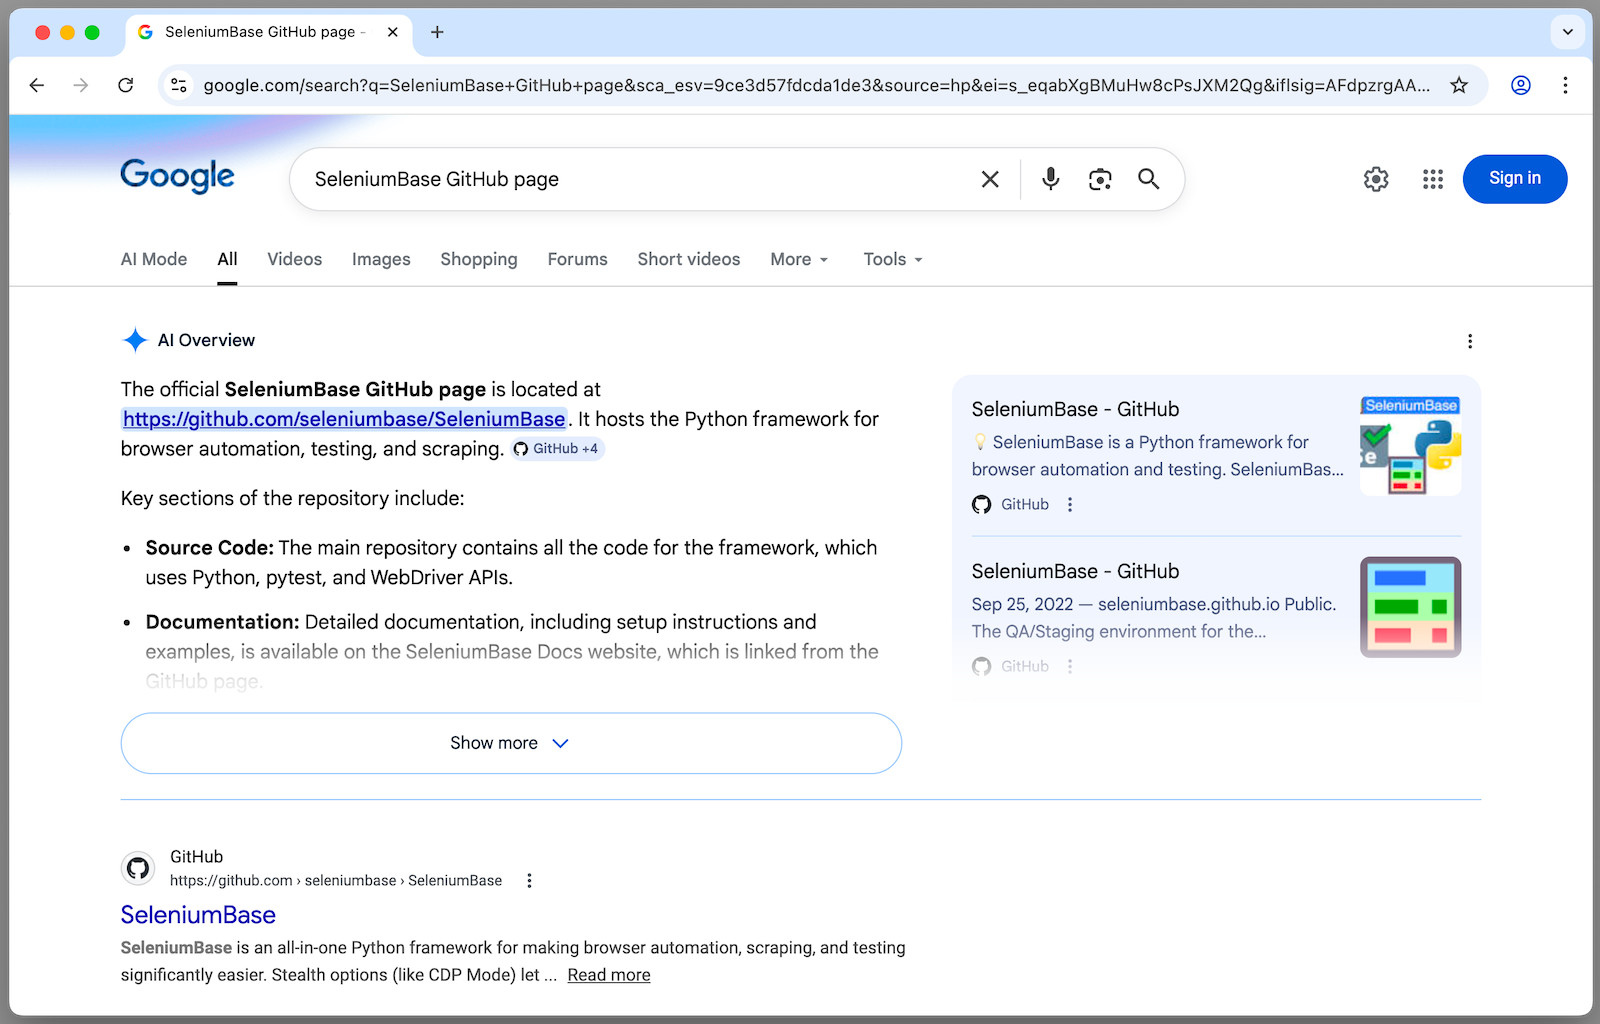The width and height of the screenshot is (1600, 1024).
Task: Clear the search query with the X icon
Action: click(x=989, y=179)
